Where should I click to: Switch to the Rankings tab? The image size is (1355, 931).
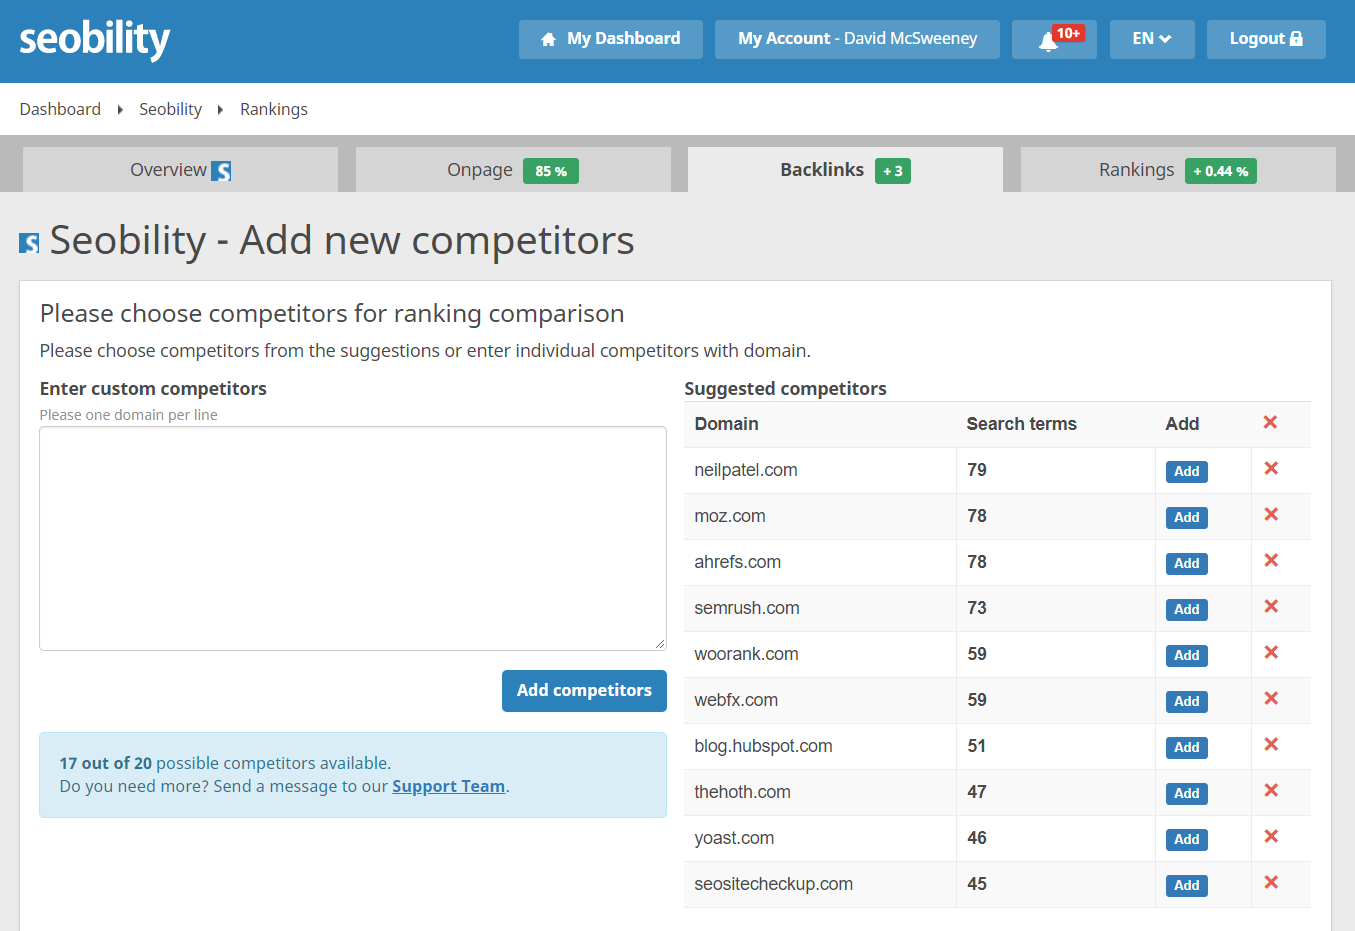(1137, 169)
